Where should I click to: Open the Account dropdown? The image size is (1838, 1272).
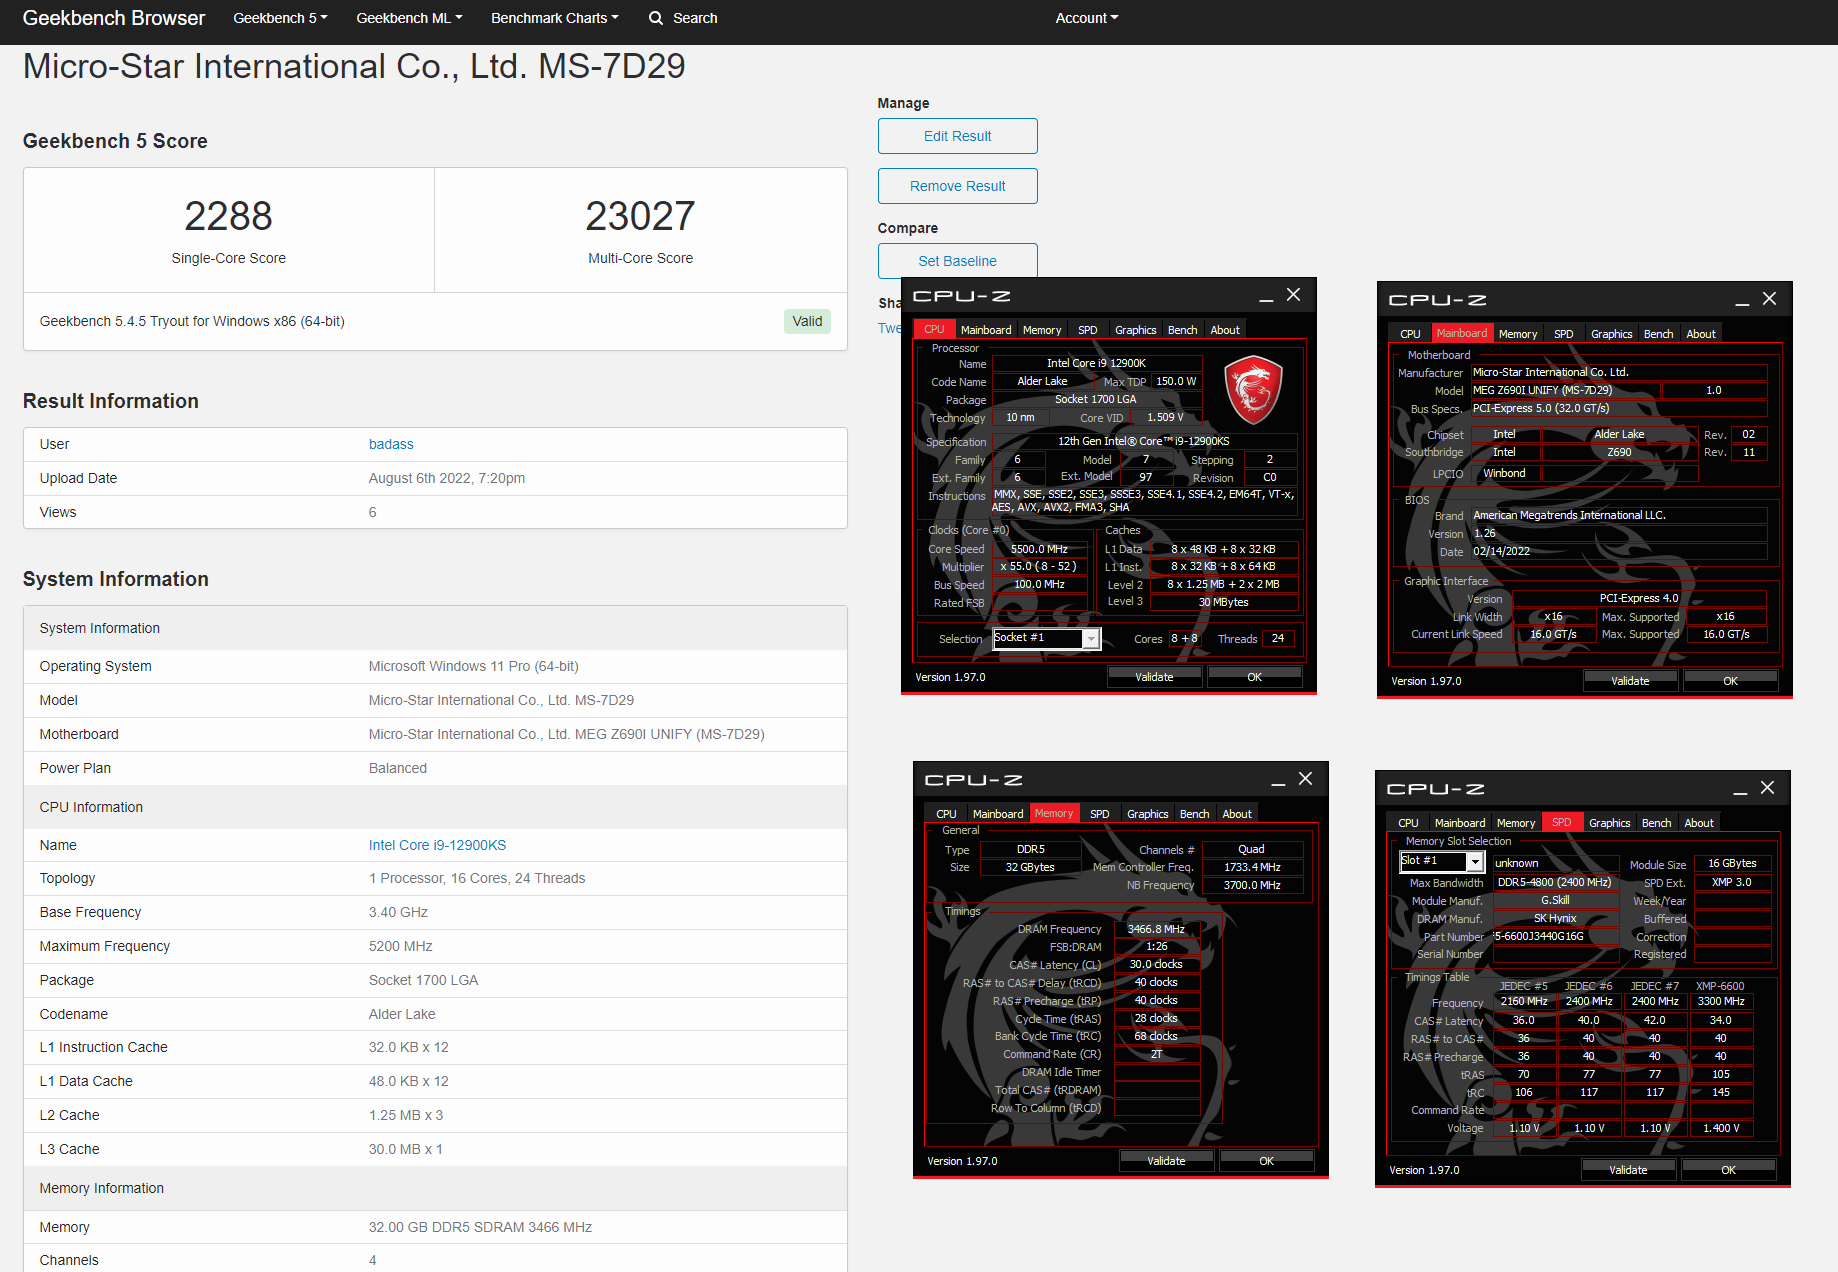point(1087,18)
